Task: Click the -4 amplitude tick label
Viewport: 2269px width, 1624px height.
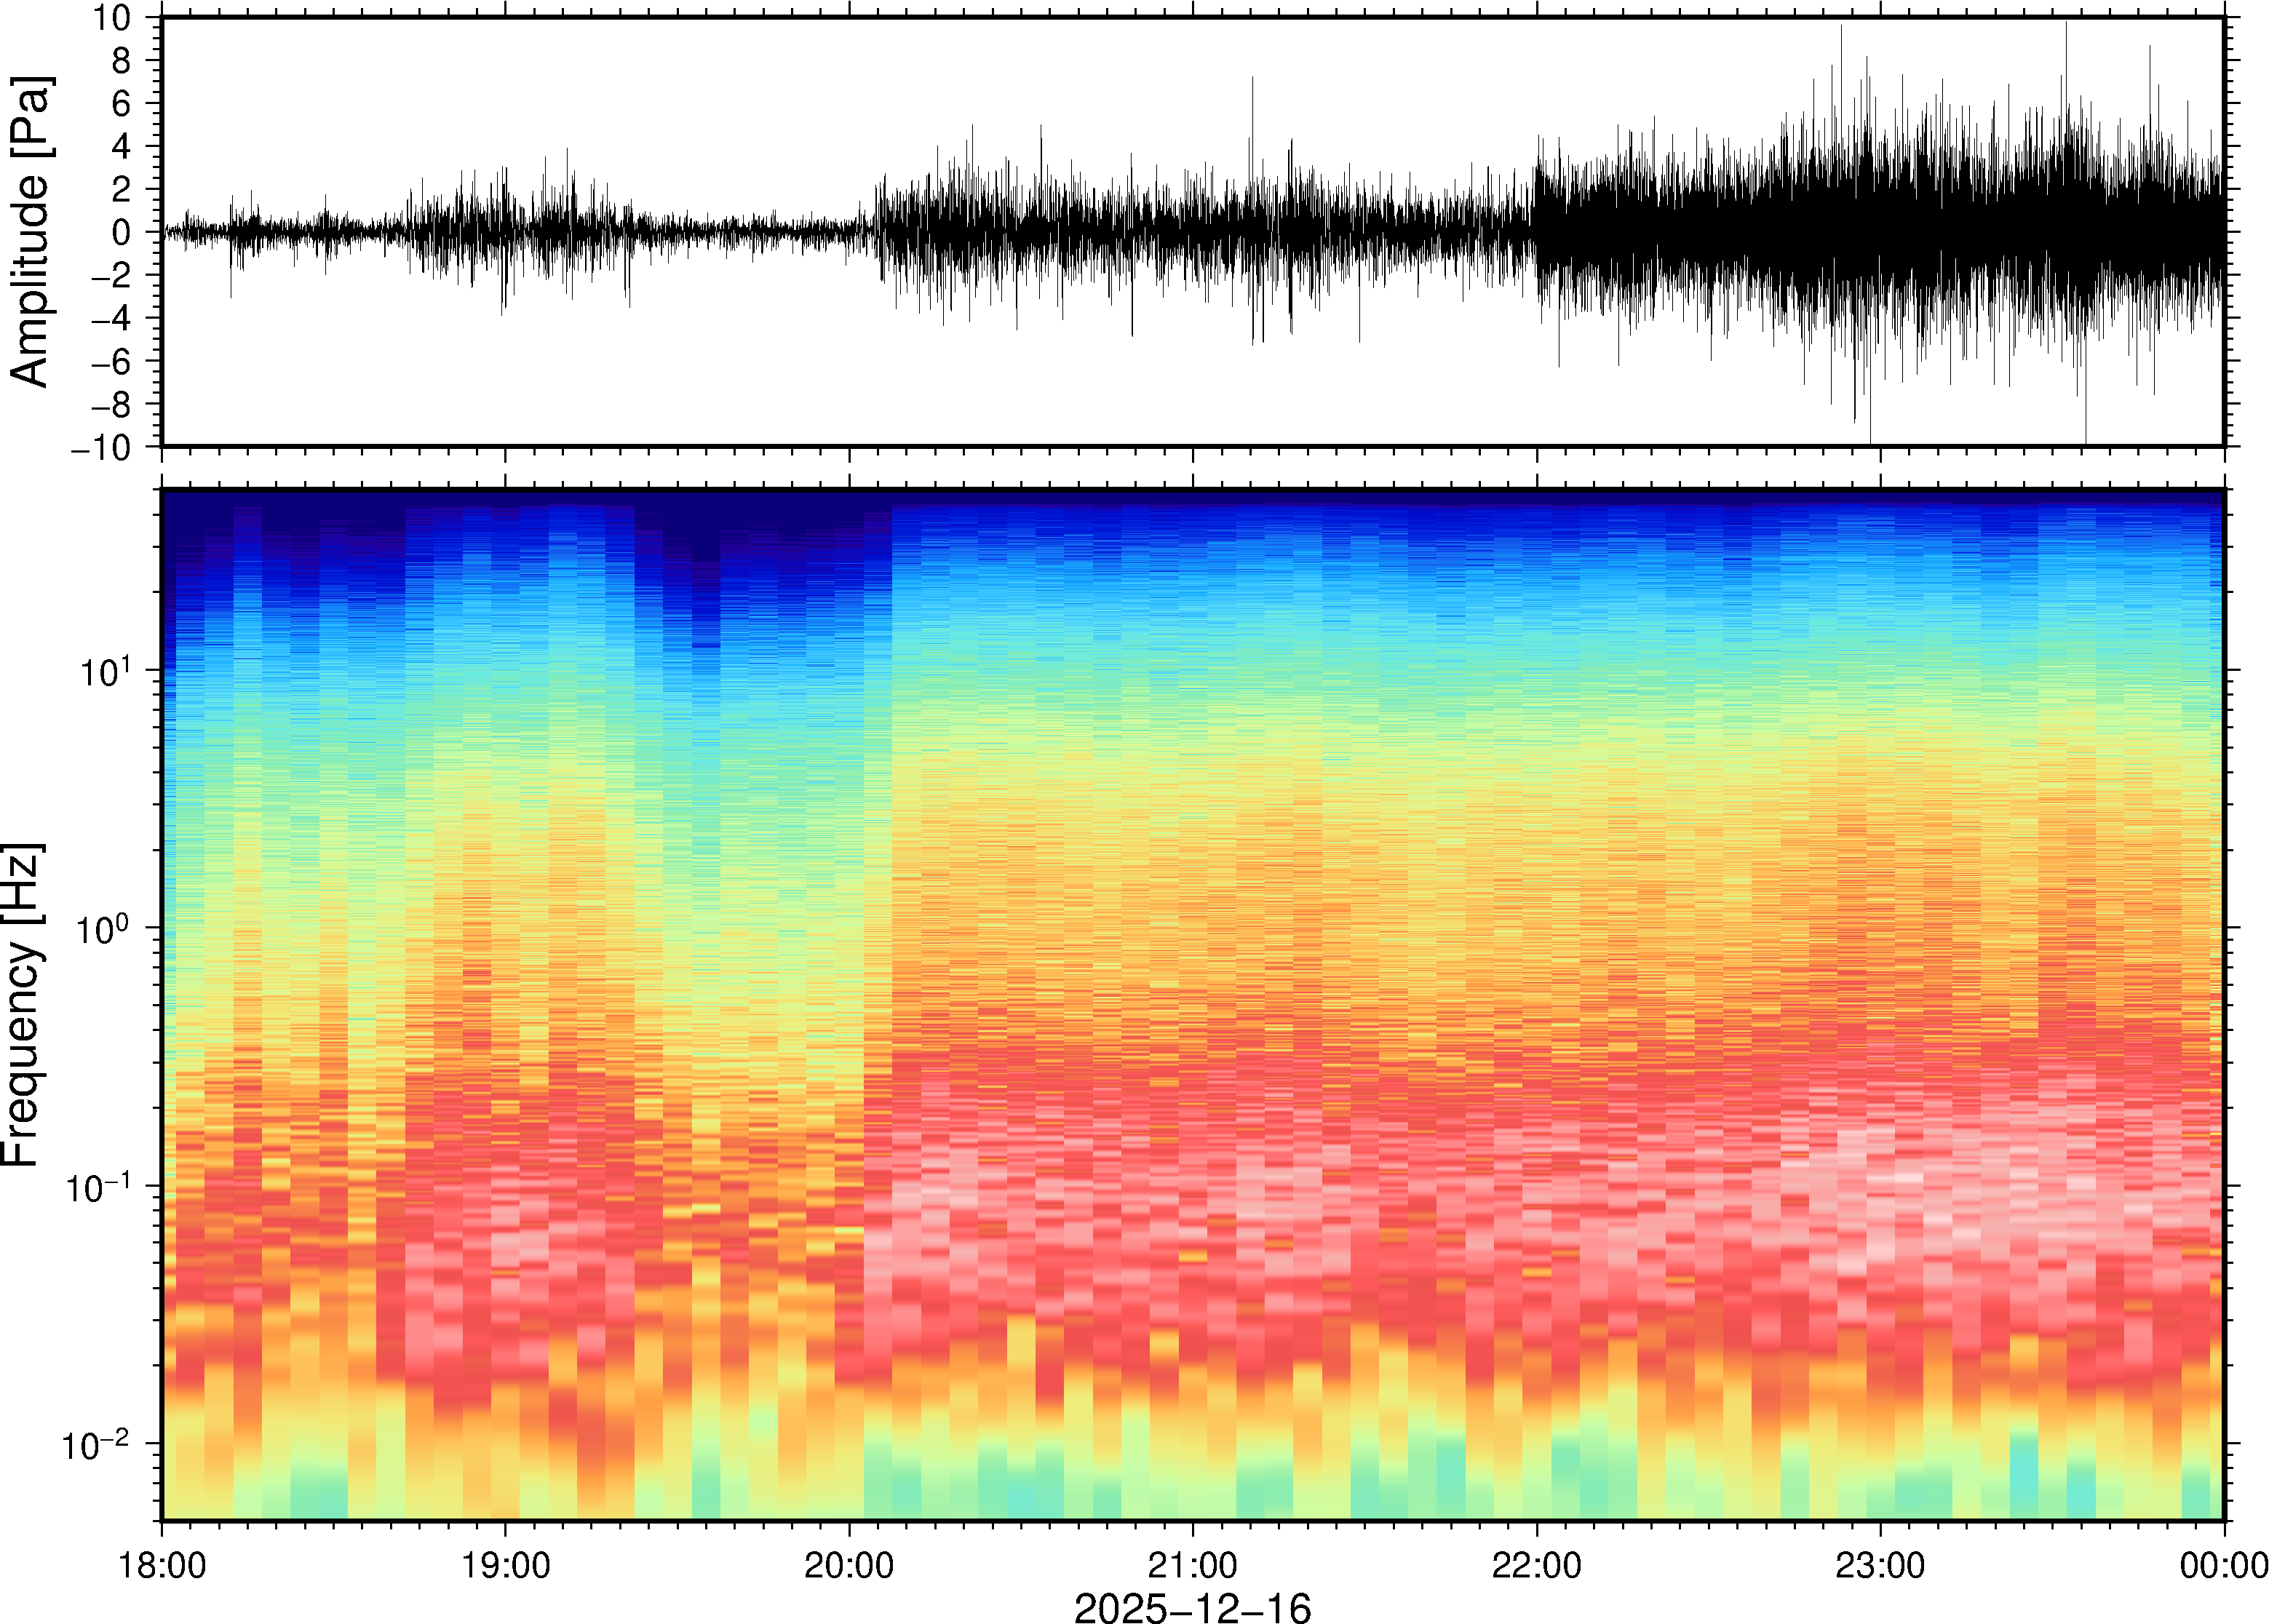Action: [x=110, y=319]
